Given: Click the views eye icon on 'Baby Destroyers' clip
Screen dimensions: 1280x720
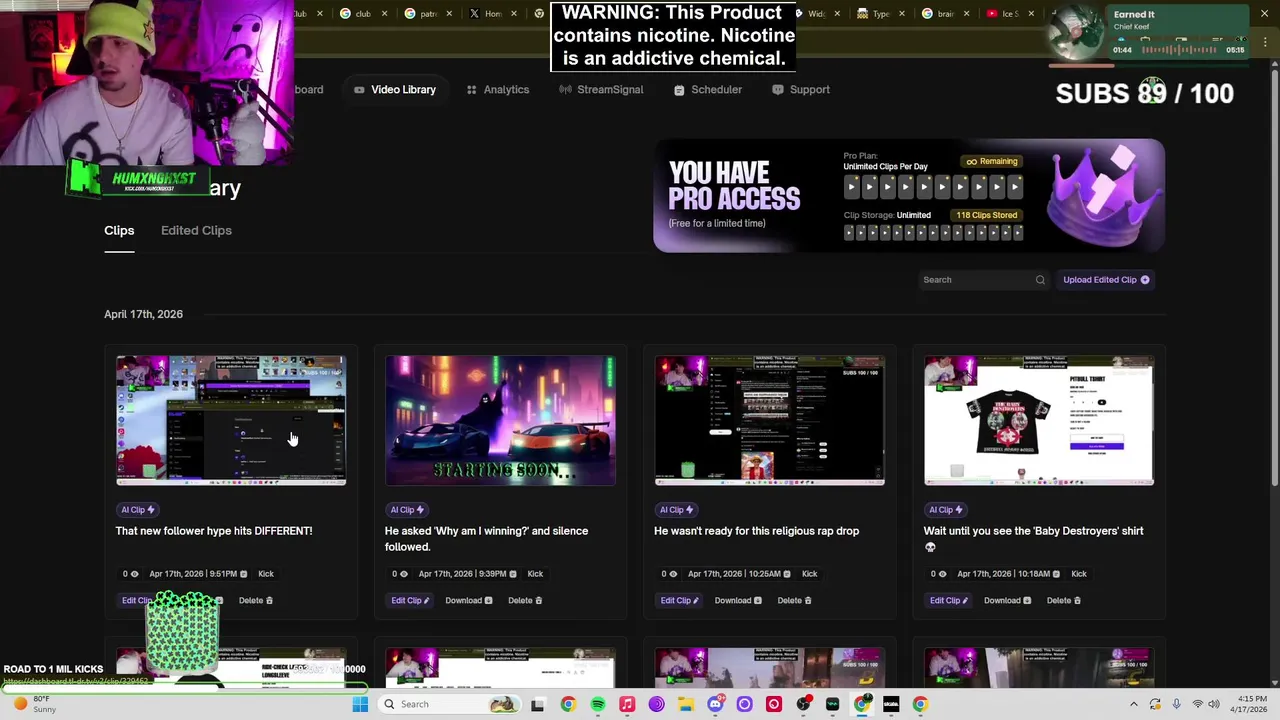Looking at the screenshot, I should pos(941,574).
